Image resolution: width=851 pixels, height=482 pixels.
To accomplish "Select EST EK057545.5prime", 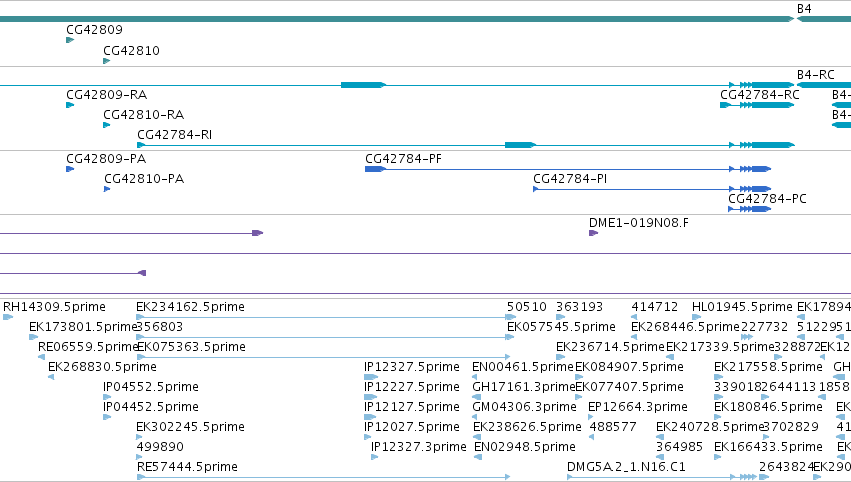I will click(x=561, y=327).
